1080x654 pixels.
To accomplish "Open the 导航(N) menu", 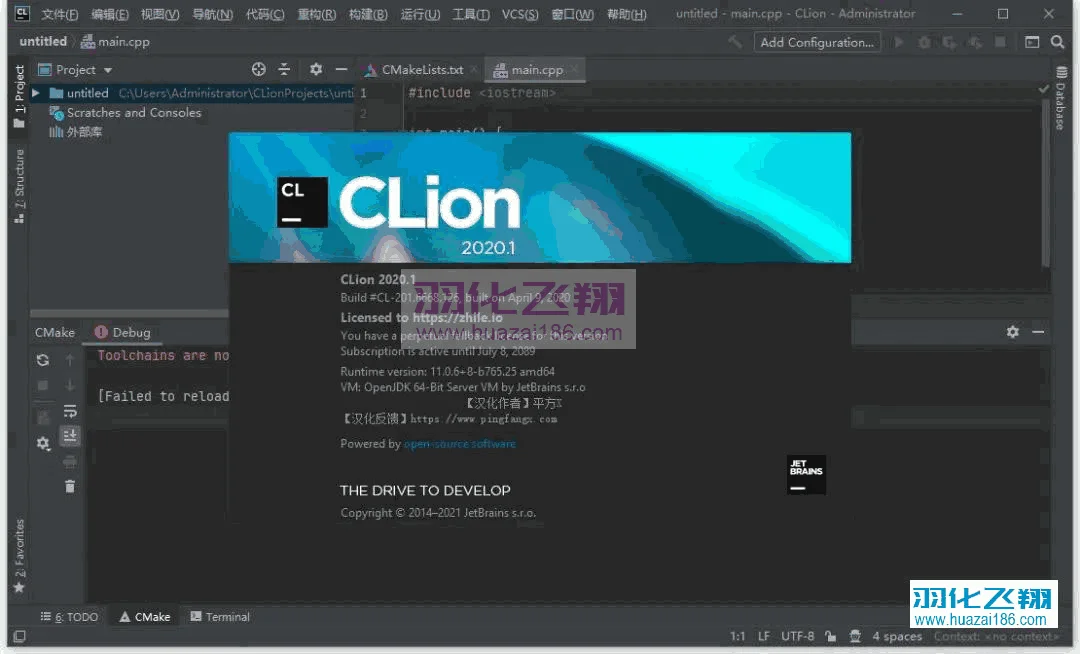I will [x=212, y=14].
